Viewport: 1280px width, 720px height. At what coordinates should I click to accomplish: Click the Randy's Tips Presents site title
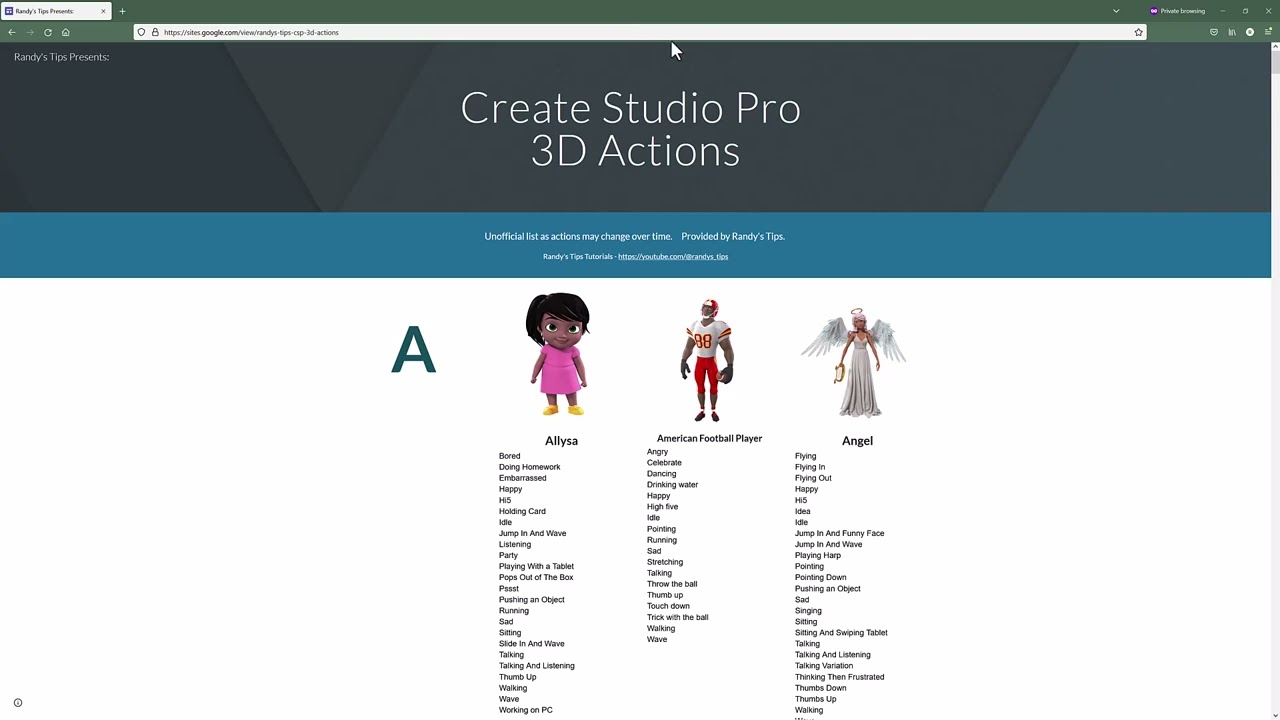coord(62,57)
